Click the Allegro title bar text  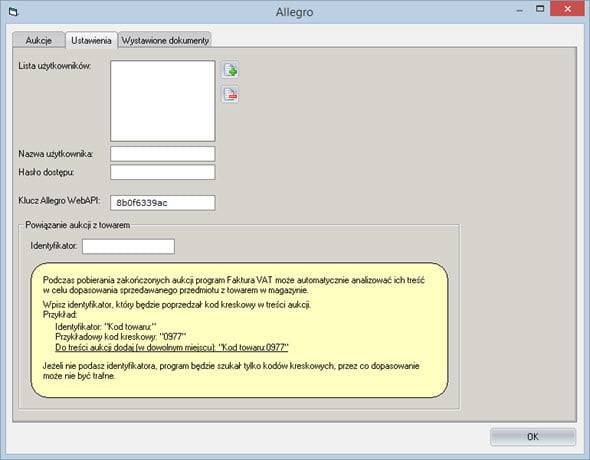tap(294, 12)
